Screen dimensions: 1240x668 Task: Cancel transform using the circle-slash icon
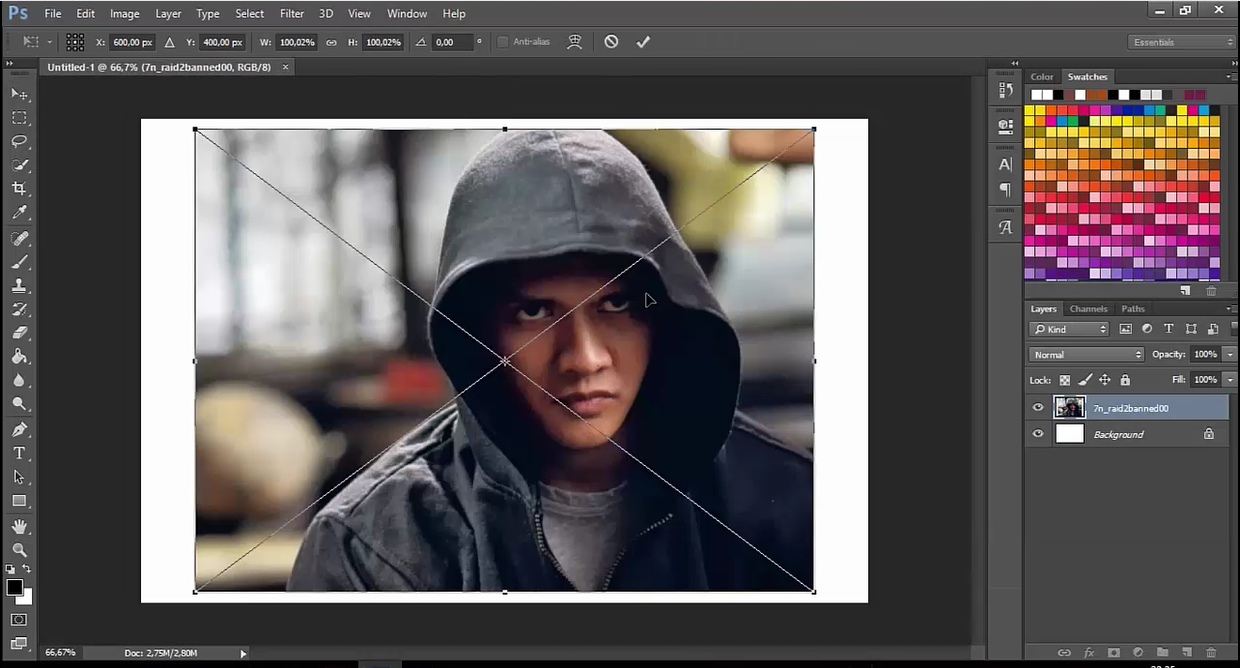(x=611, y=42)
